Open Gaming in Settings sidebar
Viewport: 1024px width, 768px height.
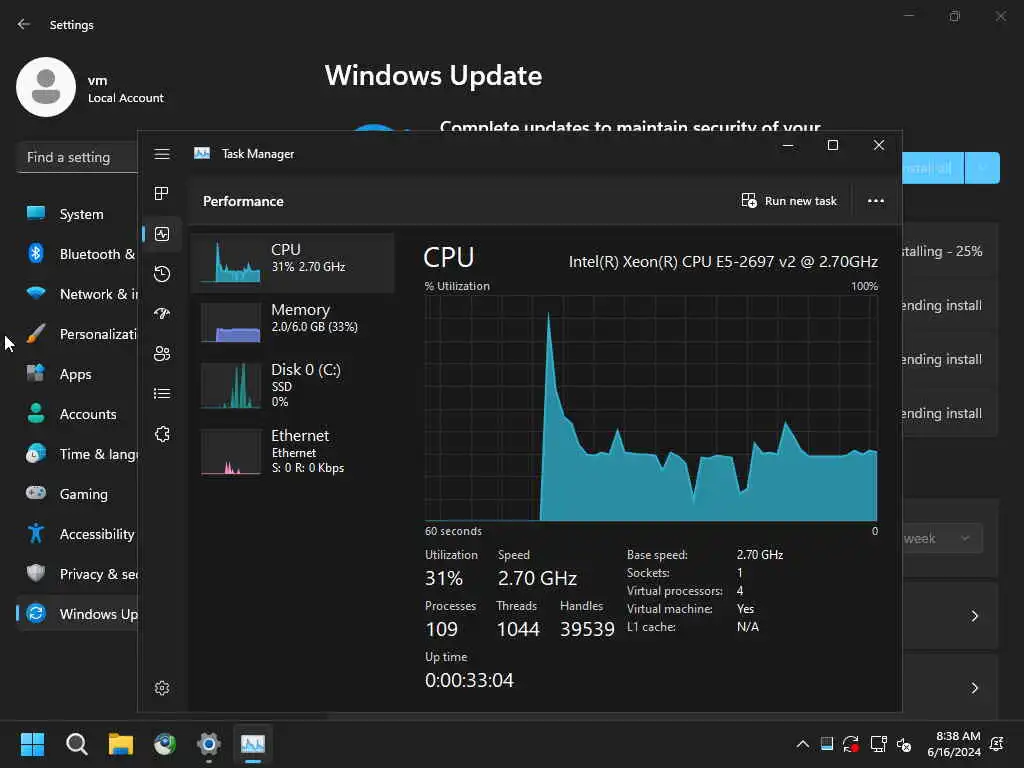(x=77, y=494)
